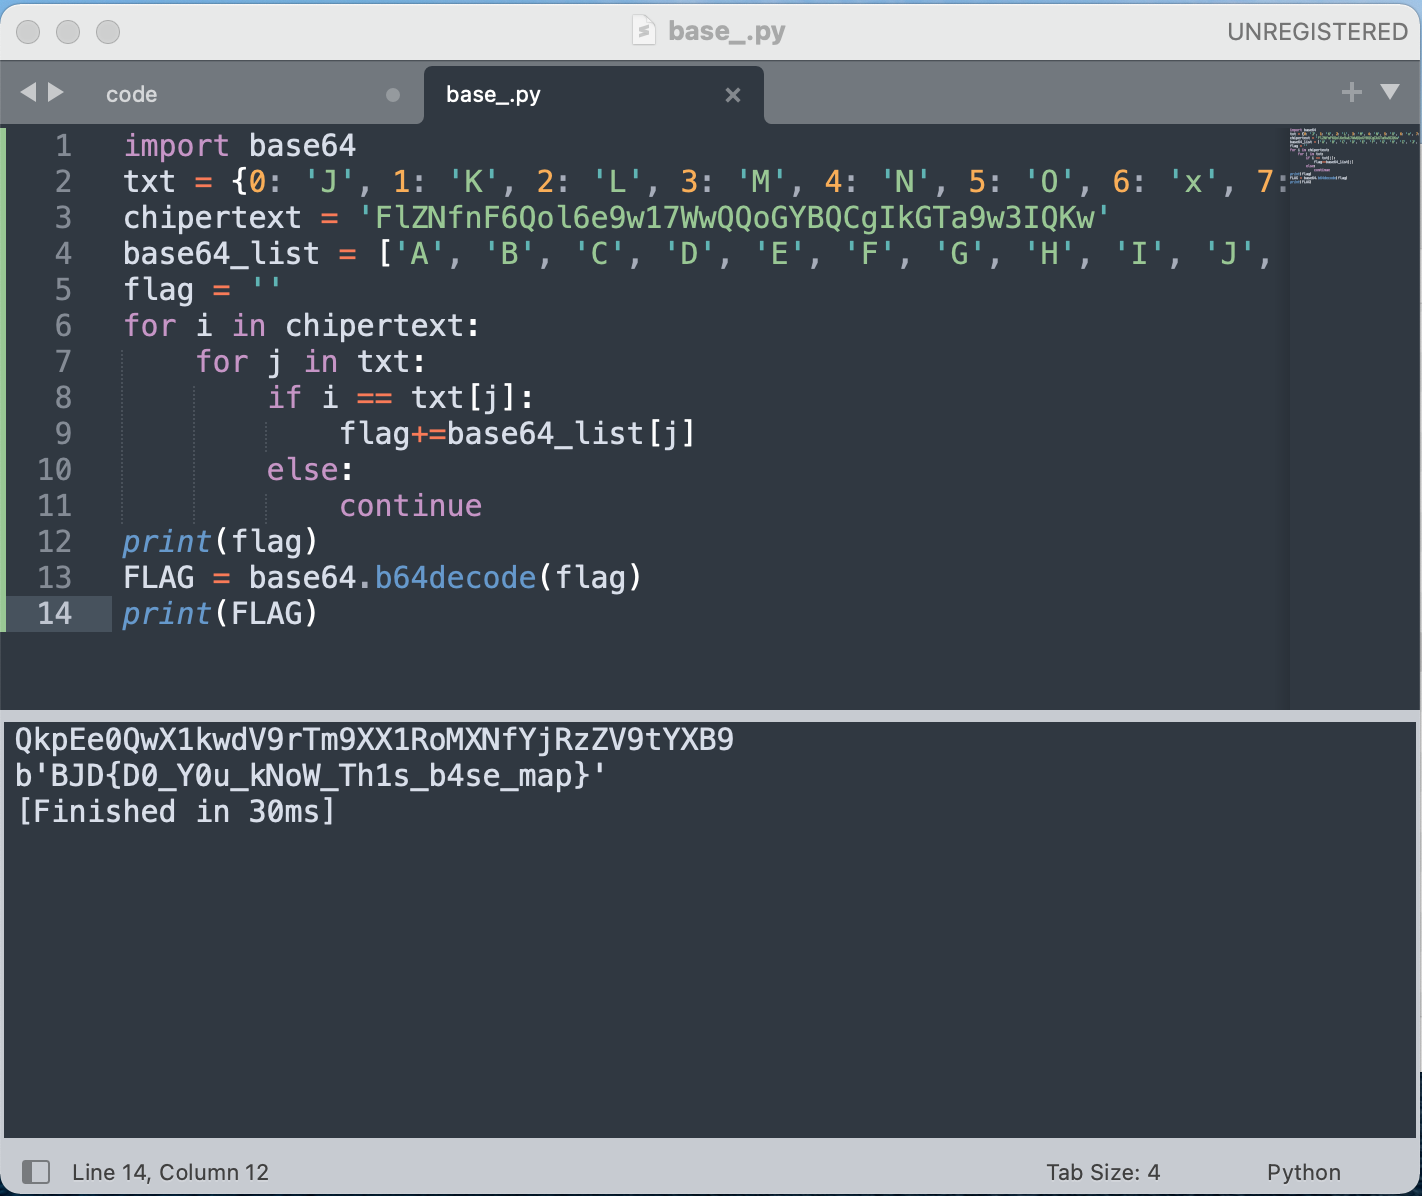
Task: Click 'for i in chipertext:' line
Action: (301, 326)
